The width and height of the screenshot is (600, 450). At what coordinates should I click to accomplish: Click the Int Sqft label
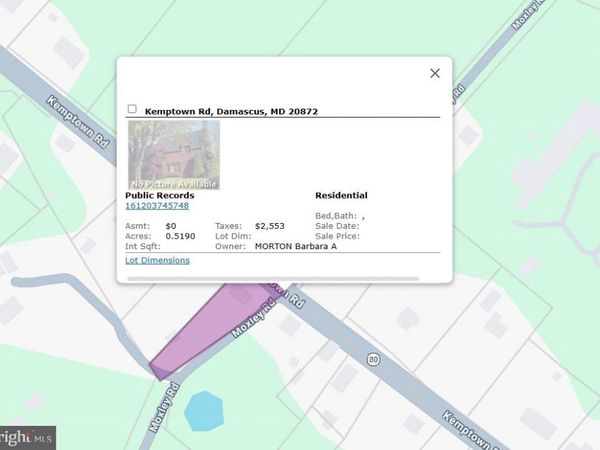pyautogui.click(x=143, y=246)
